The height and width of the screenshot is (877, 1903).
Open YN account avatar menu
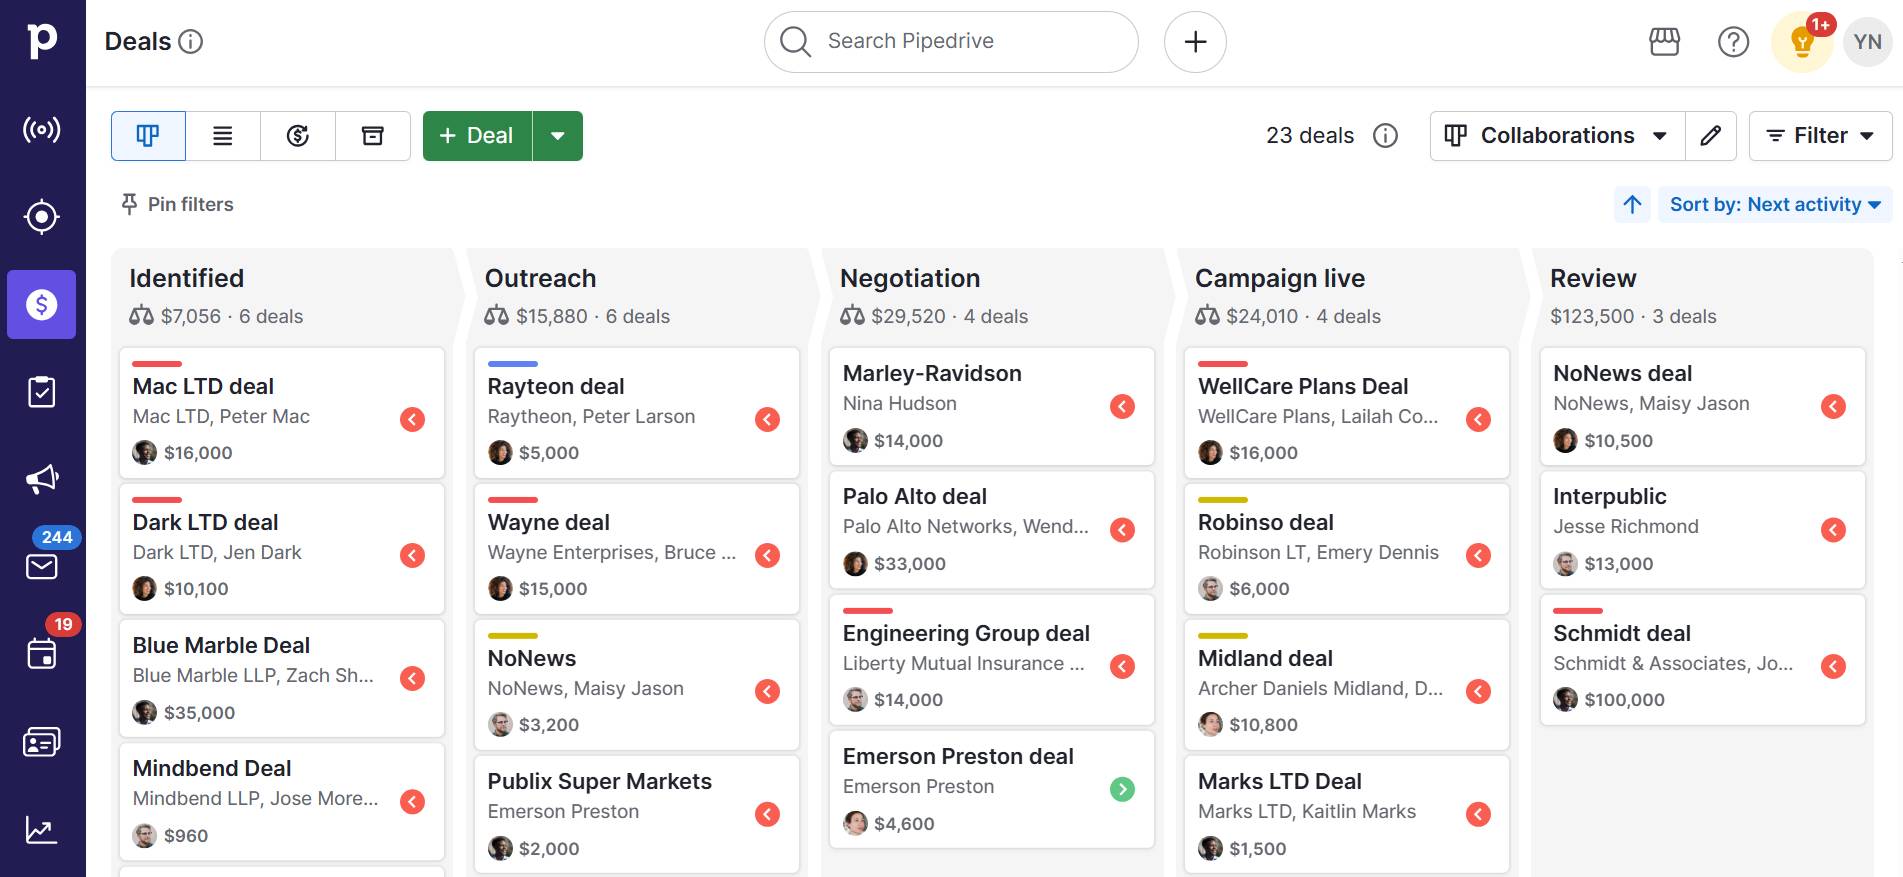point(1867,42)
